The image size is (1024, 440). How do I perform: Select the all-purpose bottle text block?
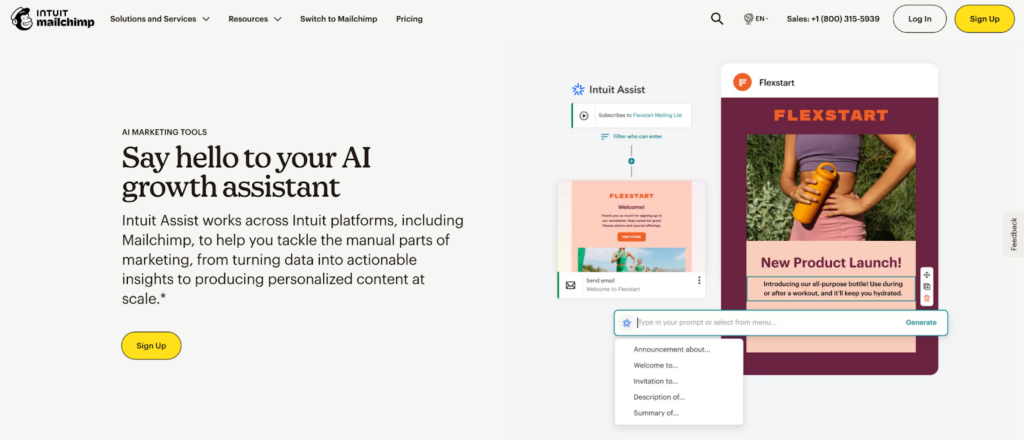831,289
